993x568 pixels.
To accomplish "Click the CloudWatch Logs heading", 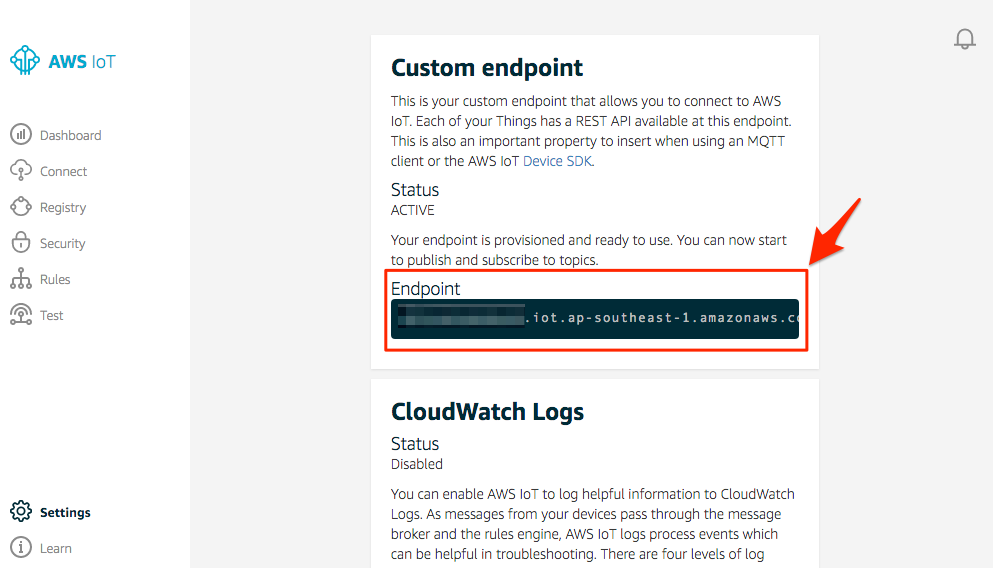I will pyautogui.click(x=487, y=412).
